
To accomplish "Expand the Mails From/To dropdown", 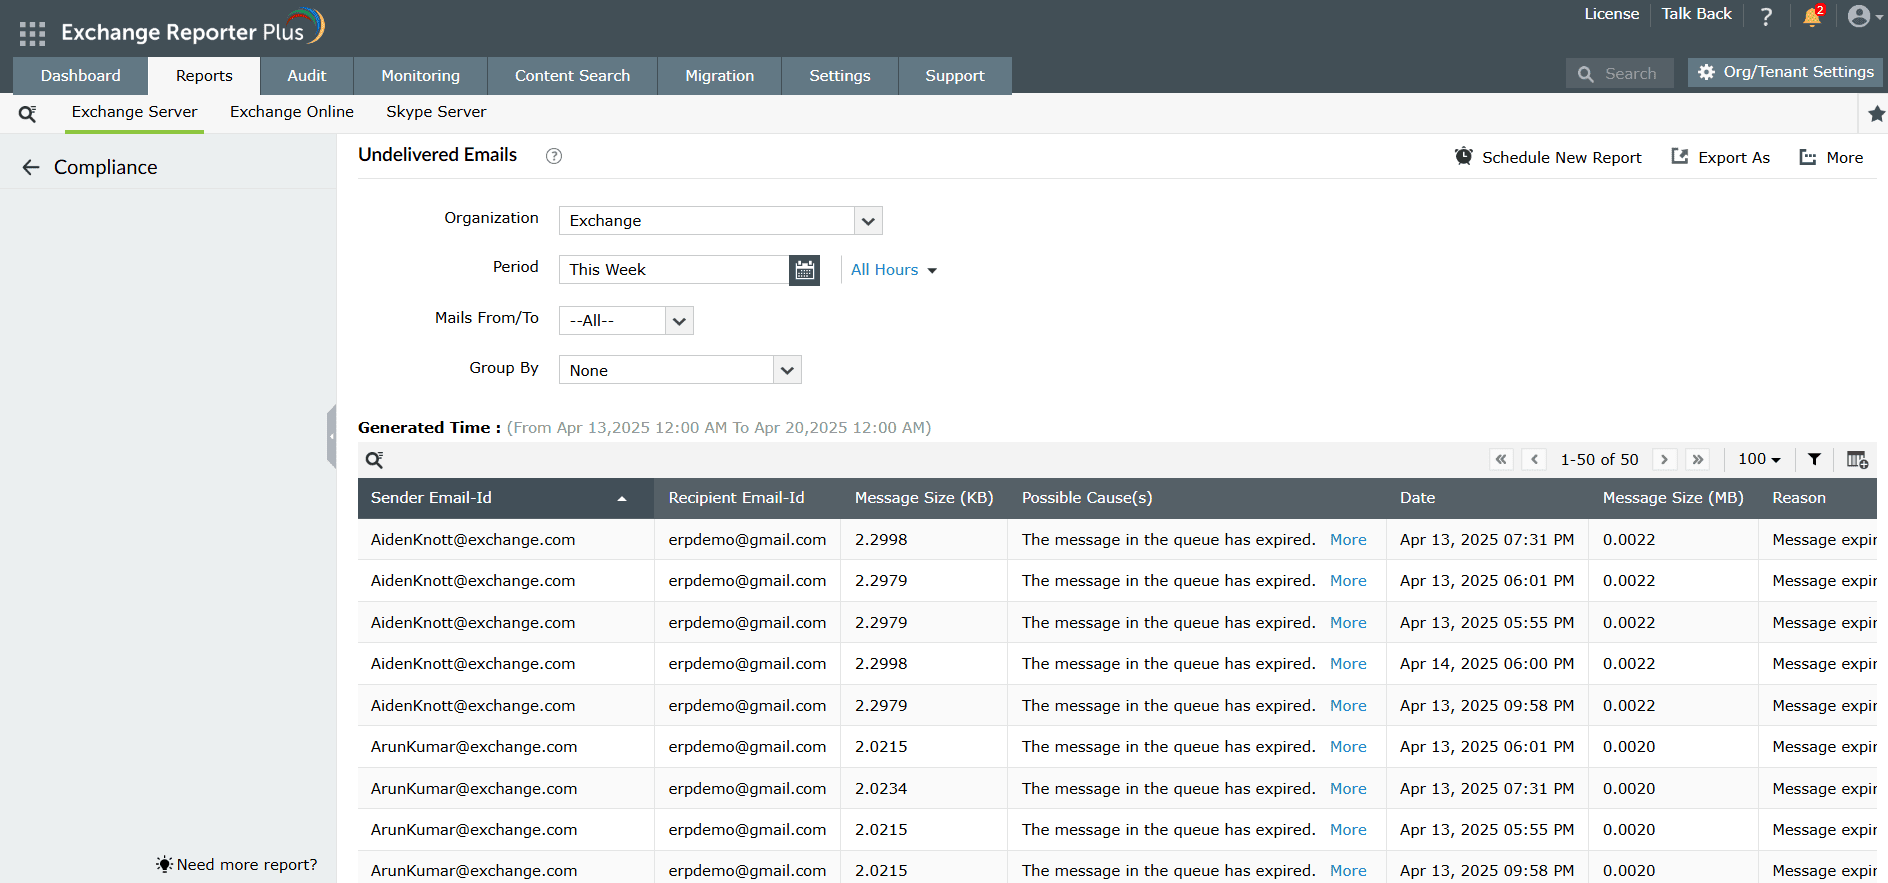I will click(679, 321).
